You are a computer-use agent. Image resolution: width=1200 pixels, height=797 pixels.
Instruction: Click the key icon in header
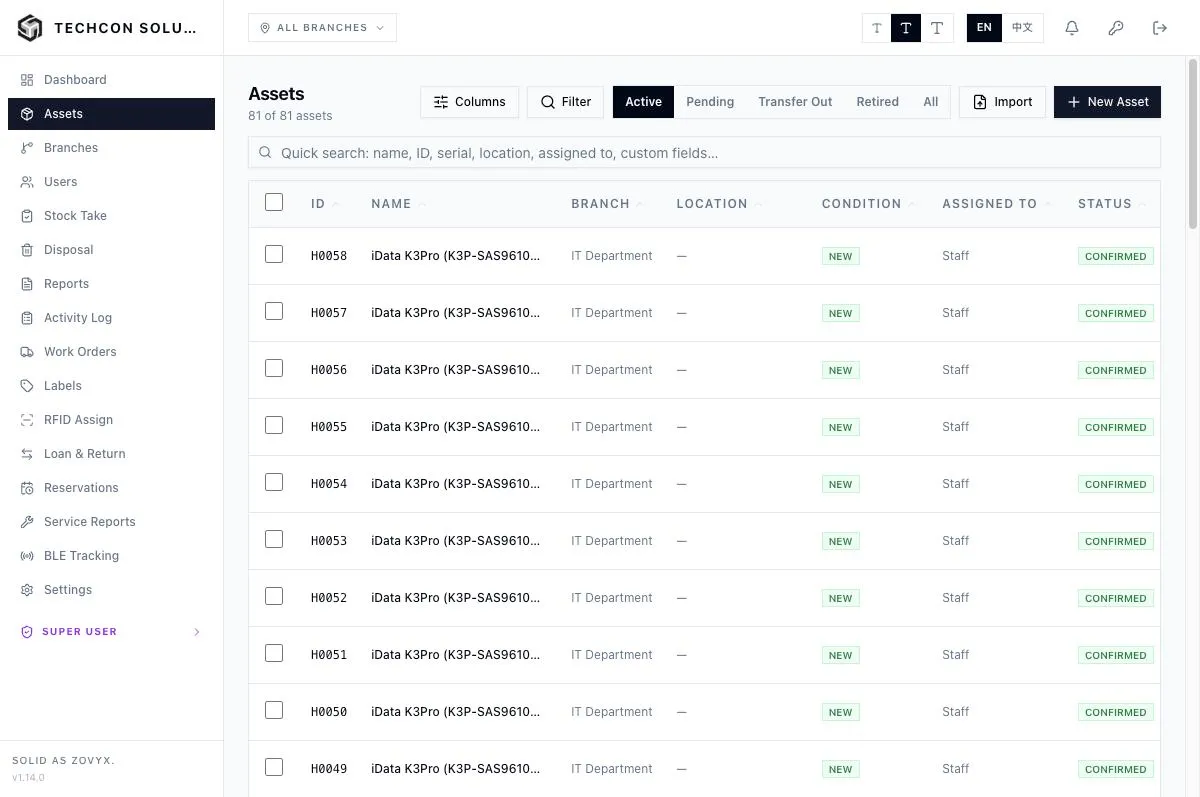(1116, 28)
